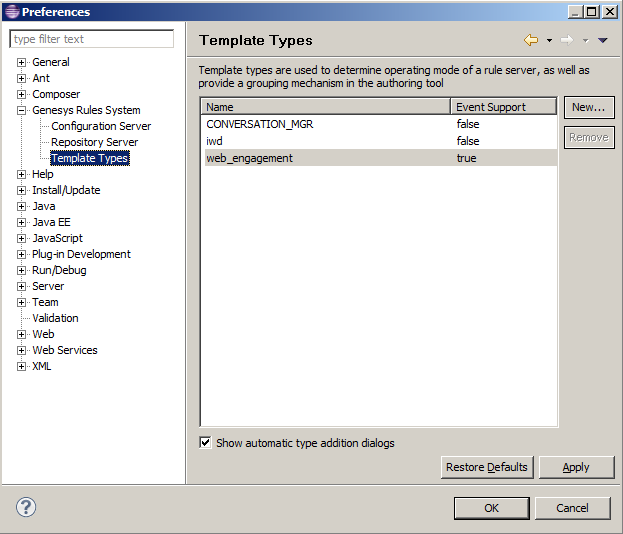Open the back history dropdown arrow
623x534 pixels.
549,40
